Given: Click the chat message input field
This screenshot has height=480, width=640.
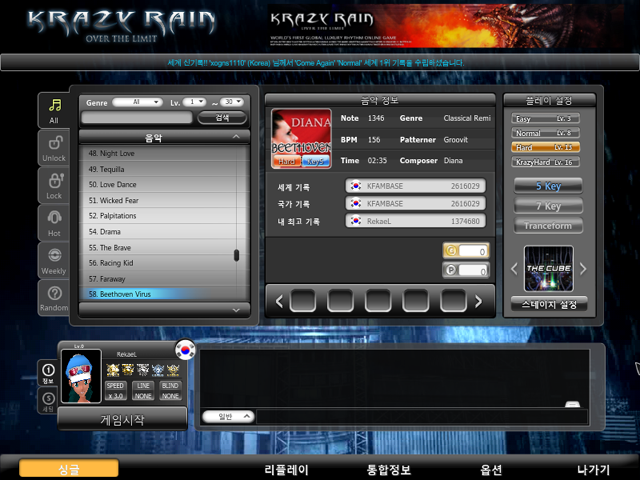Looking at the screenshot, I should coord(422,417).
